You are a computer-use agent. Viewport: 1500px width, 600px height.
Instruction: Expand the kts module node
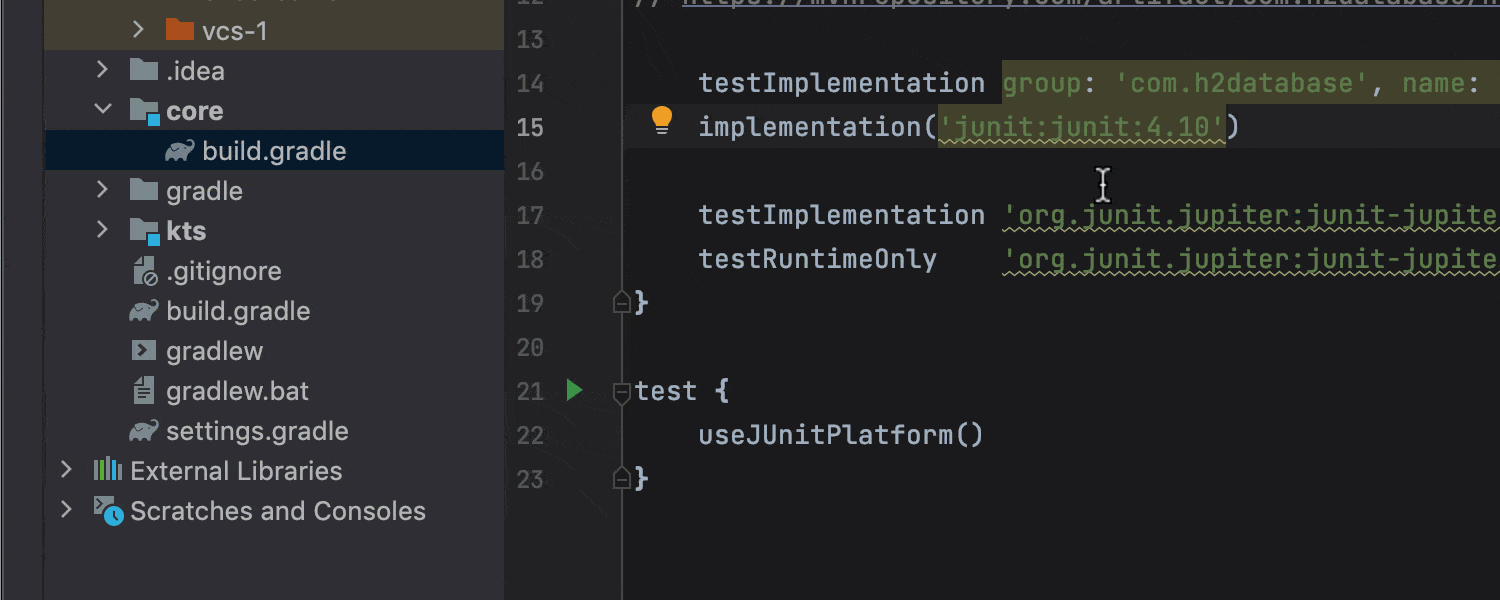pos(101,230)
